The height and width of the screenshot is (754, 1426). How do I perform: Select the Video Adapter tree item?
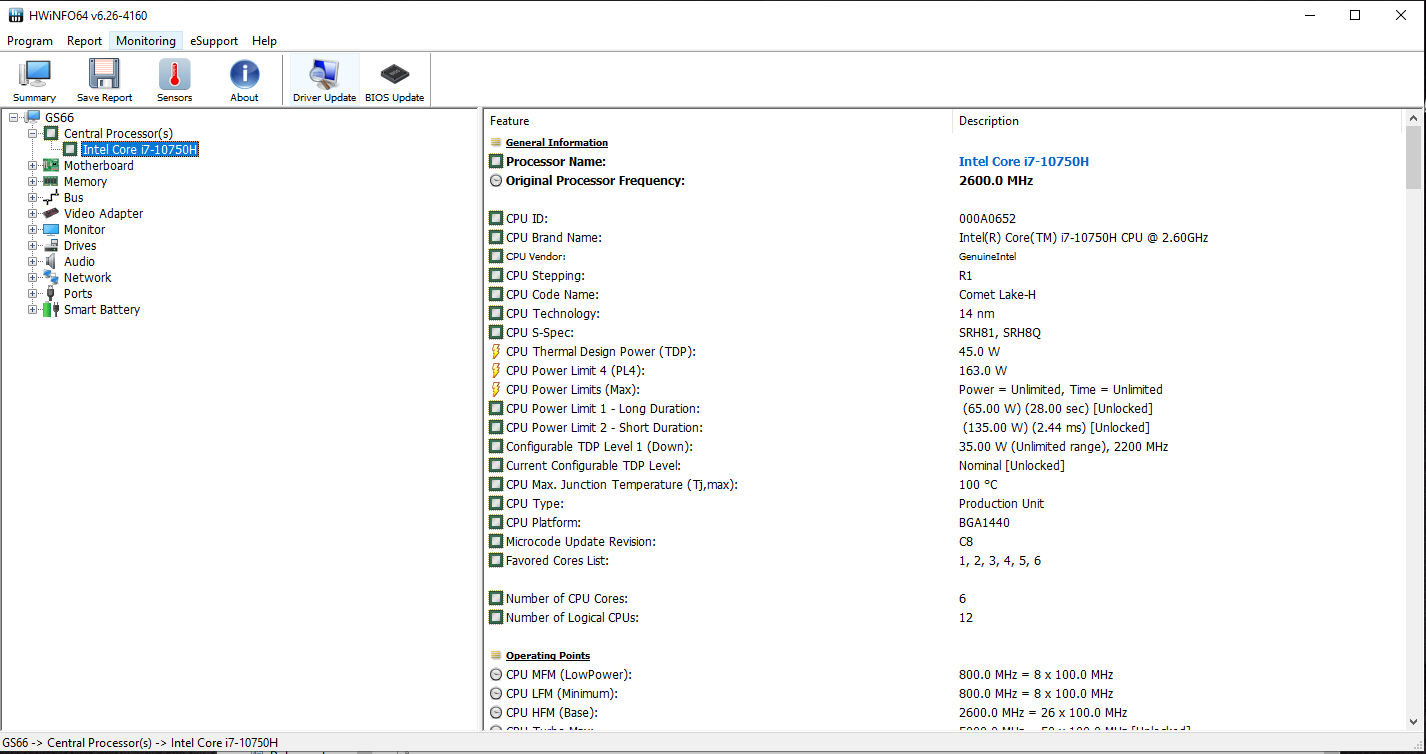[x=103, y=214]
